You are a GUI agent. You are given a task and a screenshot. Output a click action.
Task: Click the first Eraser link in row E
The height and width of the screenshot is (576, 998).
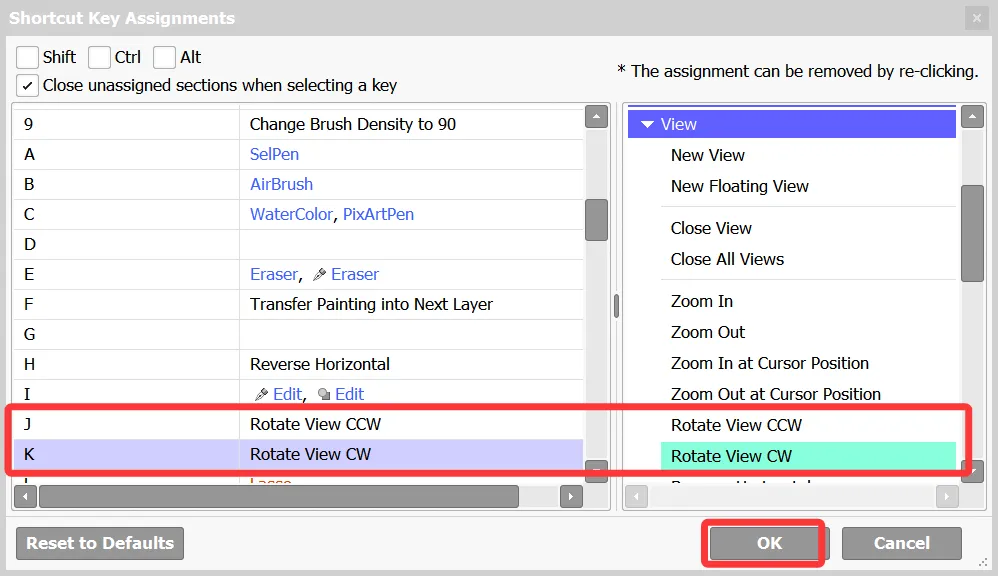[x=274, y=274]
